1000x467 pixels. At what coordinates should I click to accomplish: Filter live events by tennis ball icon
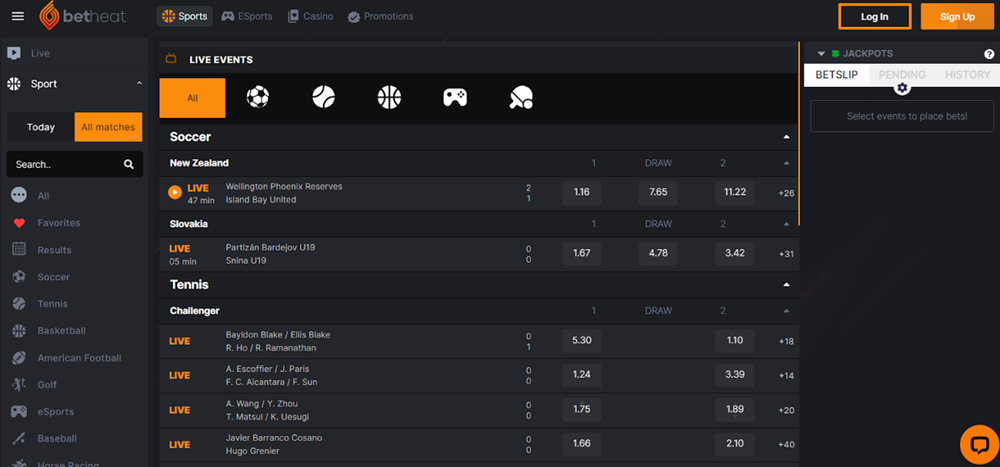(x=323, y=97)
